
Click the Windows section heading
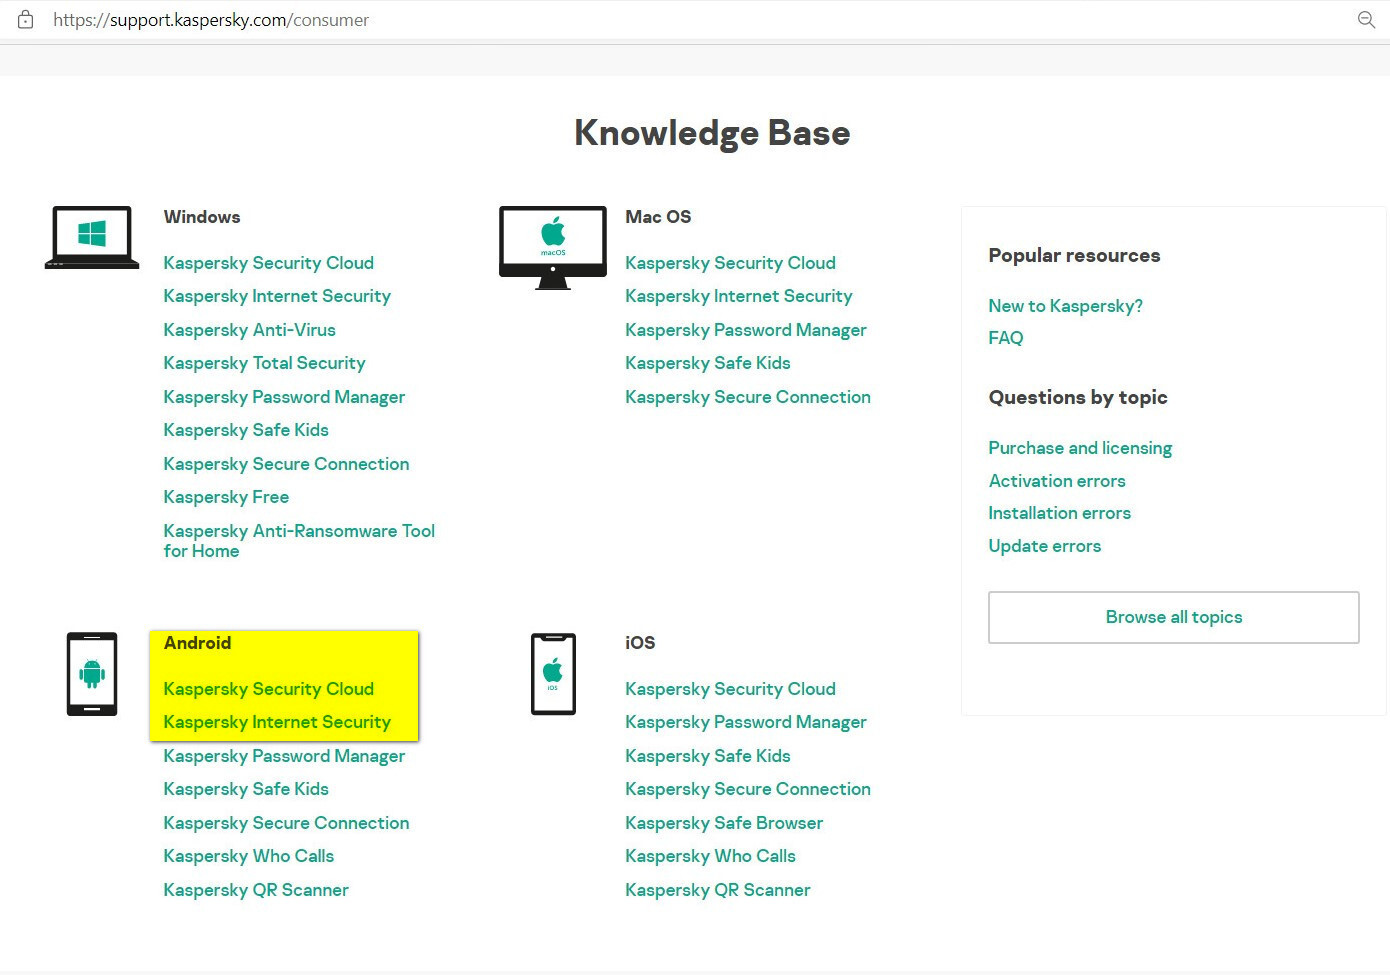(x=202, y=217)
